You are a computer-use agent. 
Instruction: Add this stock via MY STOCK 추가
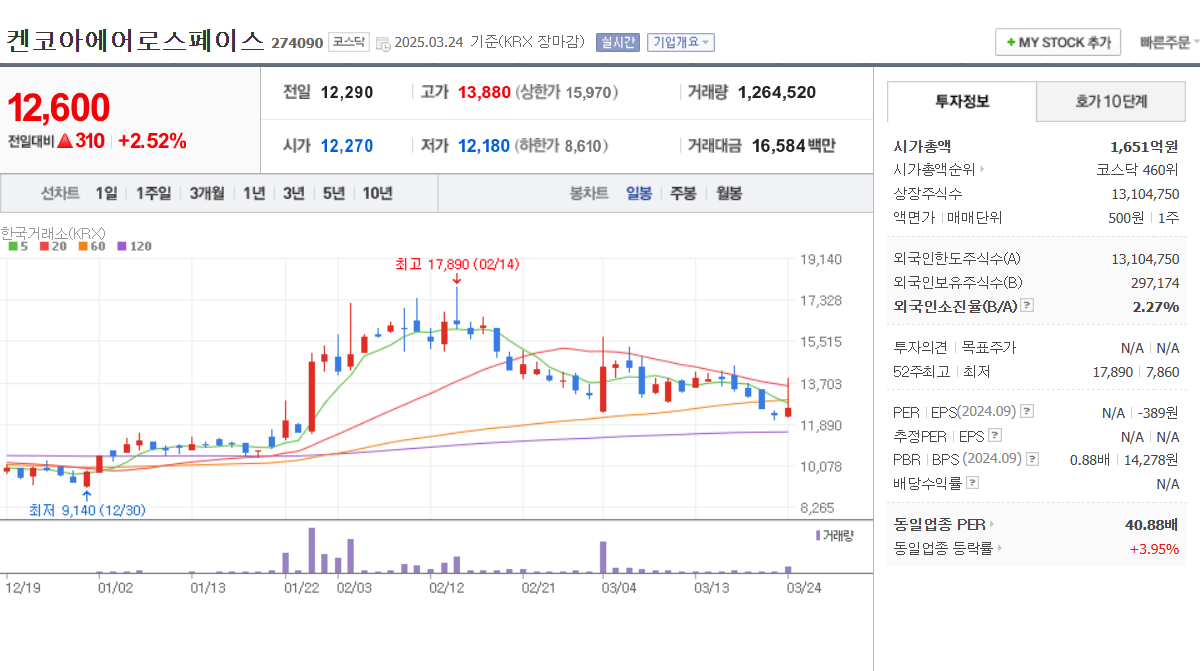pos(1058,43)
